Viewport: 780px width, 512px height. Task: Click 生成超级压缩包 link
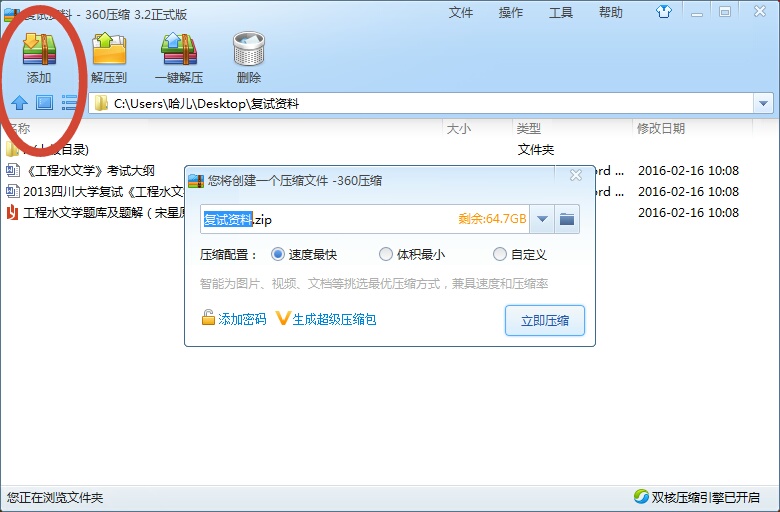(x=334, y=319)
